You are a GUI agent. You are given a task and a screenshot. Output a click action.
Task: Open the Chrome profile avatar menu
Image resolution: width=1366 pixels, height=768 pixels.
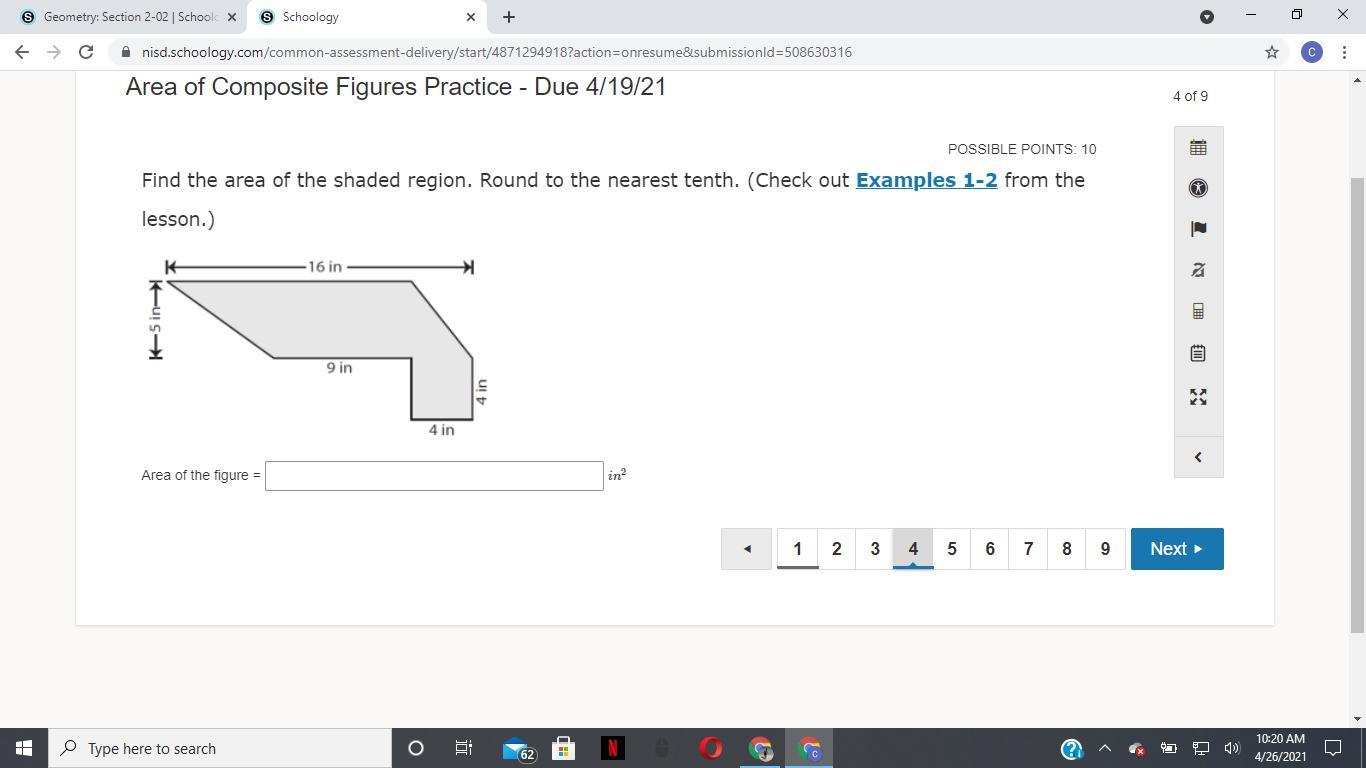point(1312,52)
